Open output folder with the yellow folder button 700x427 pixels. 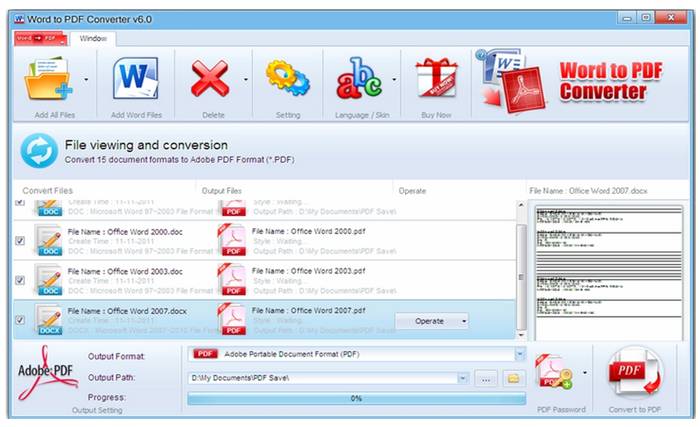(x=513, y=379)
